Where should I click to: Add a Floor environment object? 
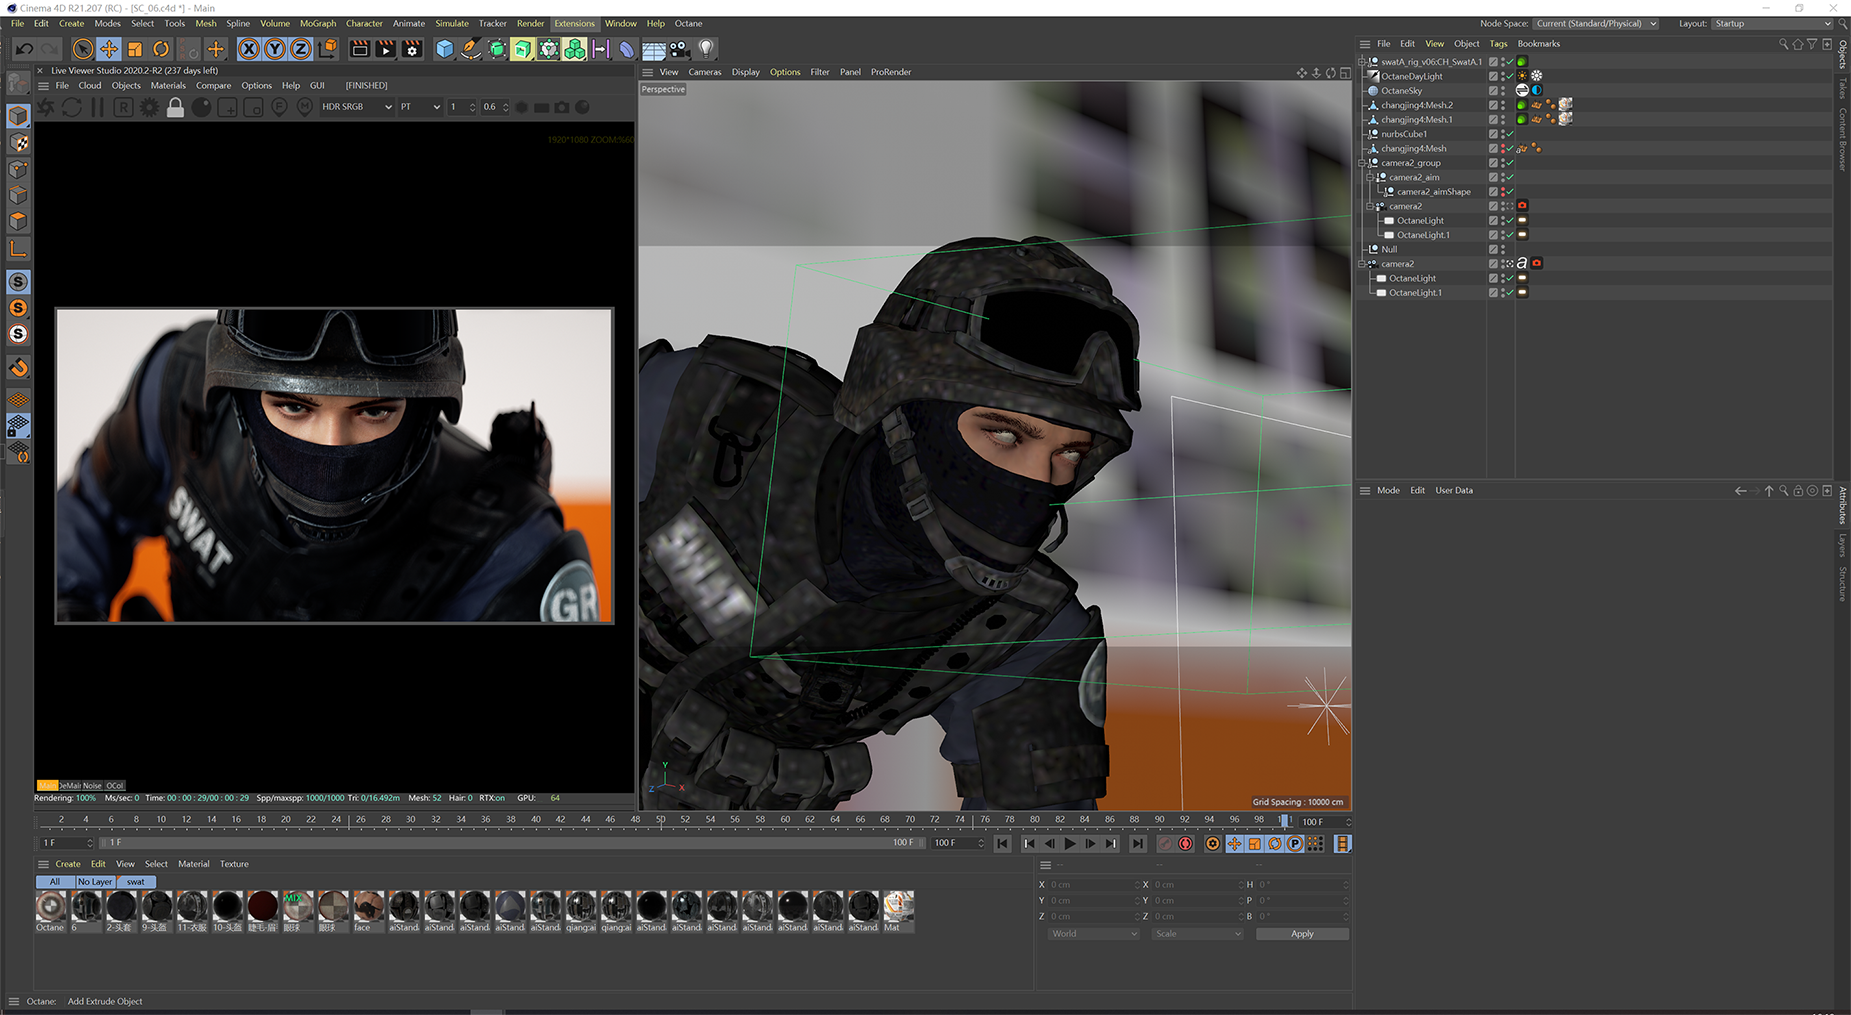click(x=654, y=48)
